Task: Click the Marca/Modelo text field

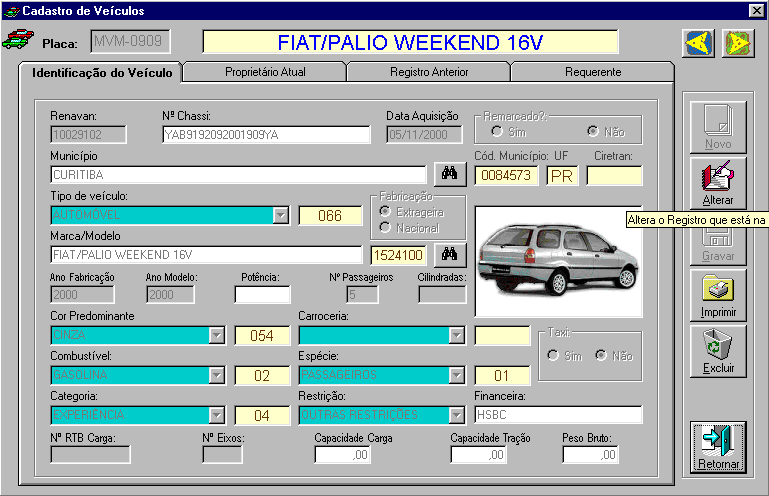Action: pyautogui.click(x=206, y=255)
